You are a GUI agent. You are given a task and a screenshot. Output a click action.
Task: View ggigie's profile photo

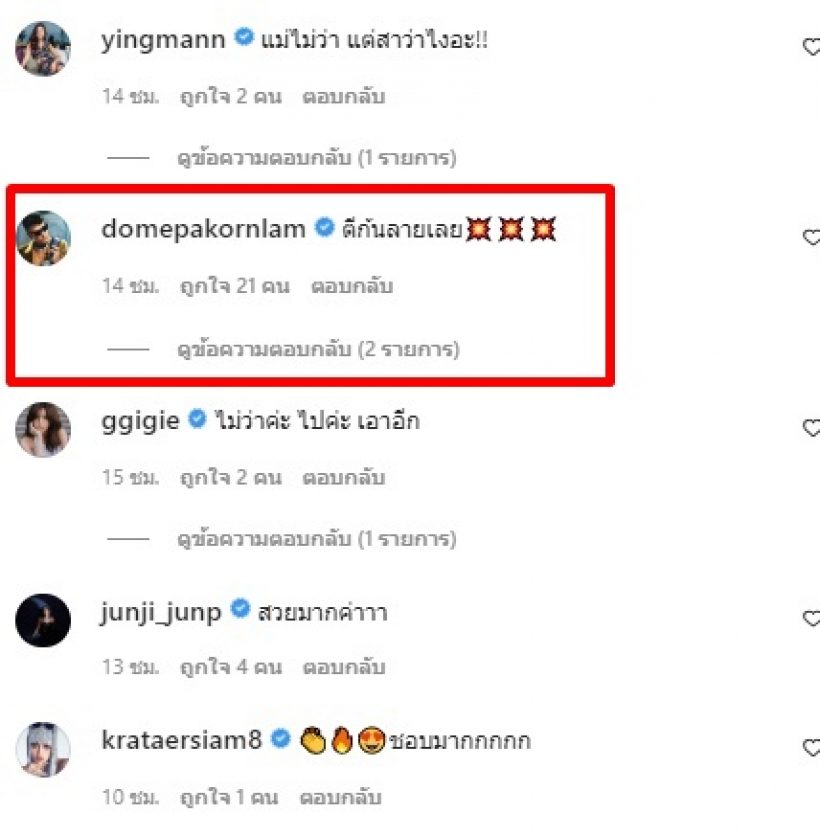tap(43, 429)
